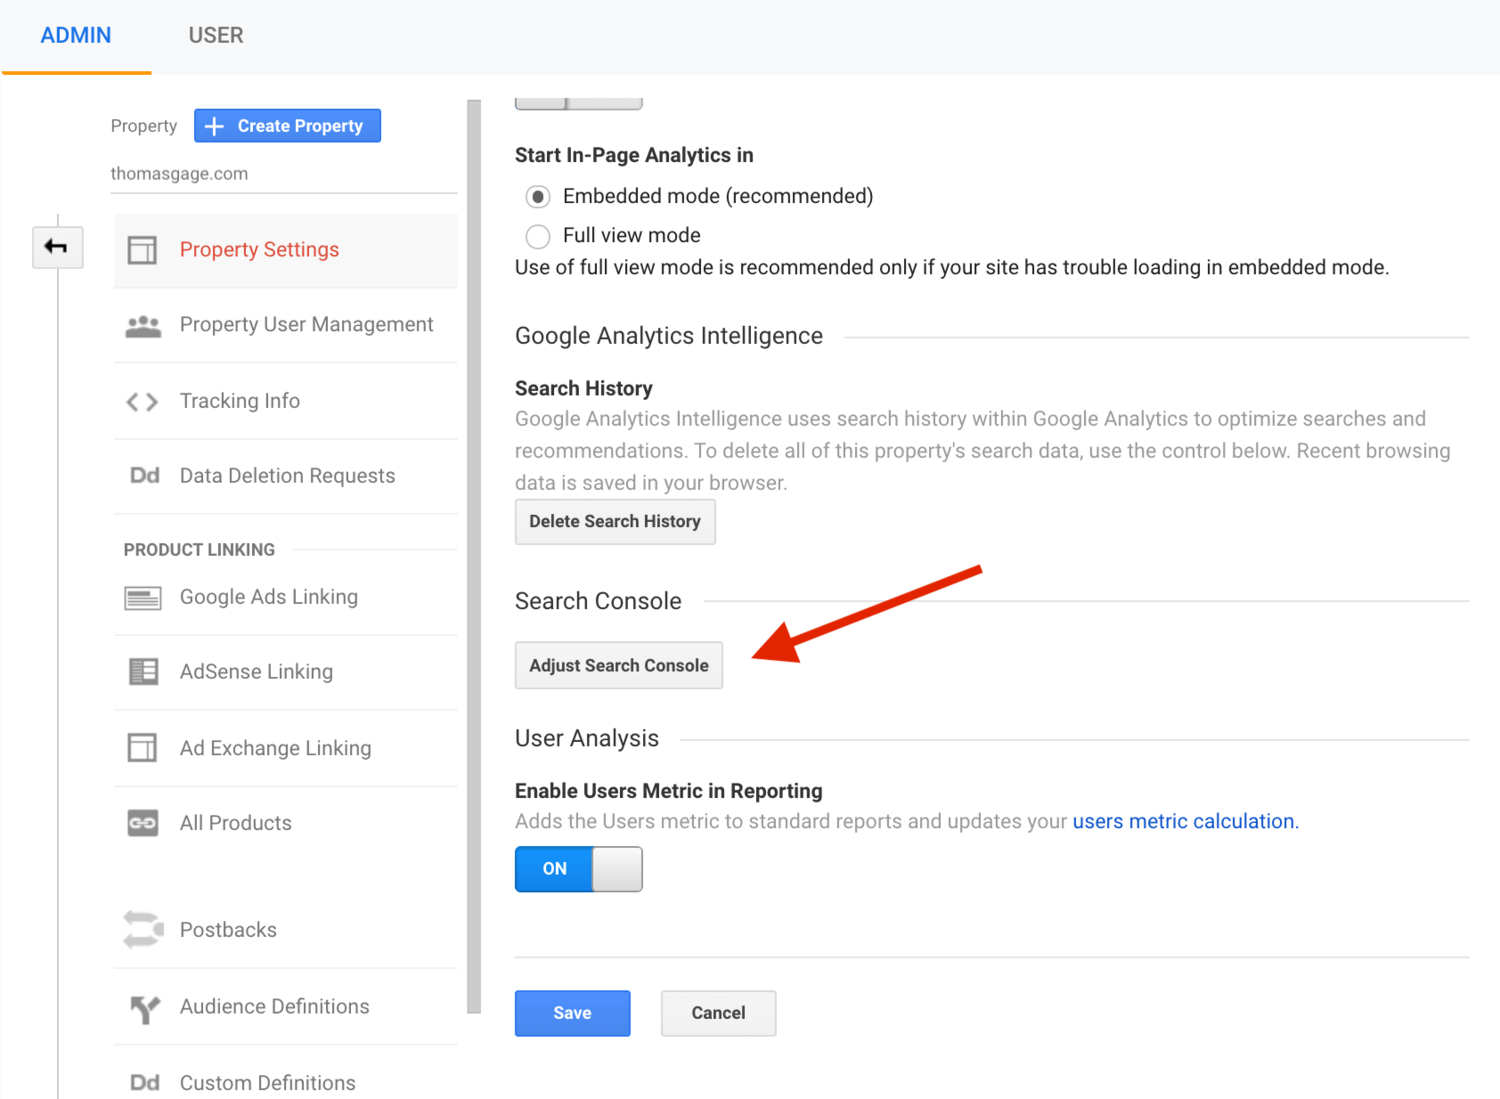Open Property User Management
1500x1099 pixels.
pos(285,325)
